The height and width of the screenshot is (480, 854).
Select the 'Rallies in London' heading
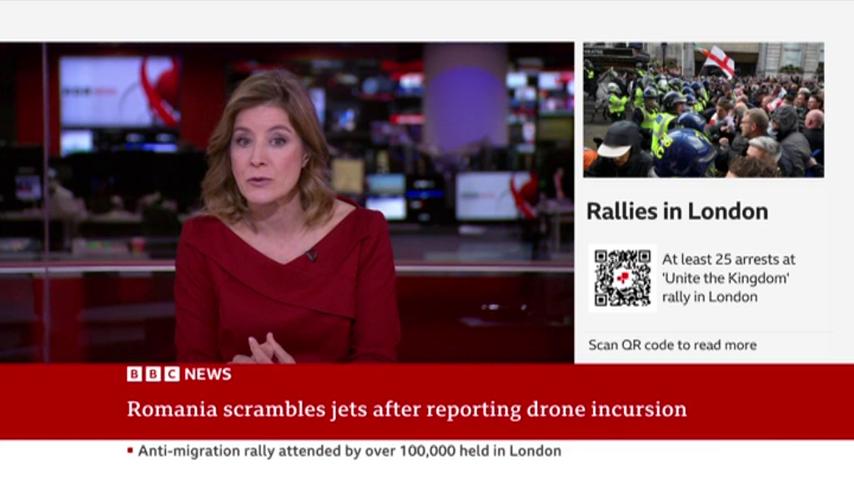pos(677,211)
